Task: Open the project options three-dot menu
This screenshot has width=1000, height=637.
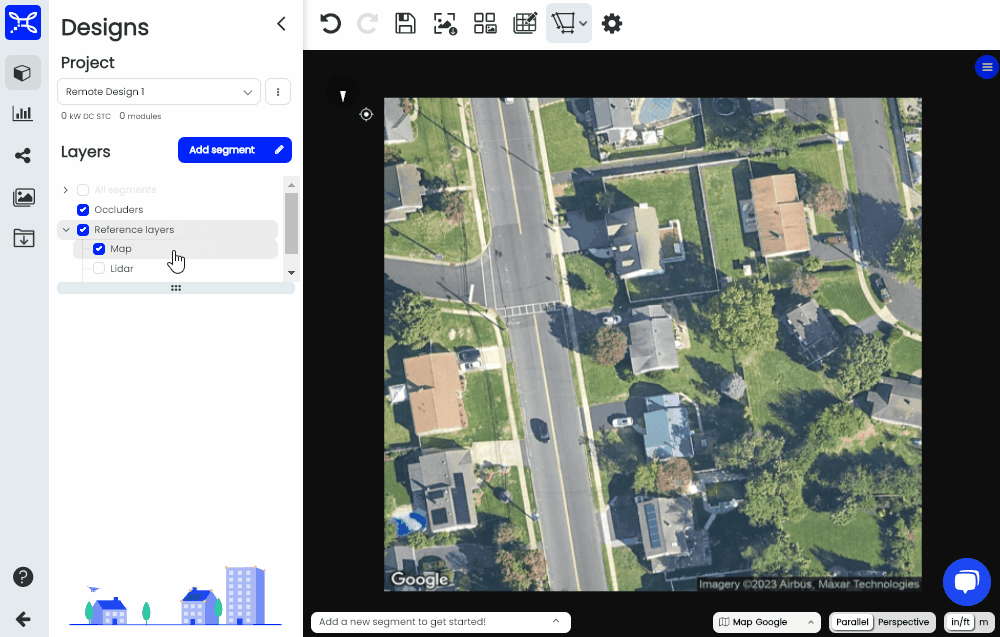Action: [277, 91]
